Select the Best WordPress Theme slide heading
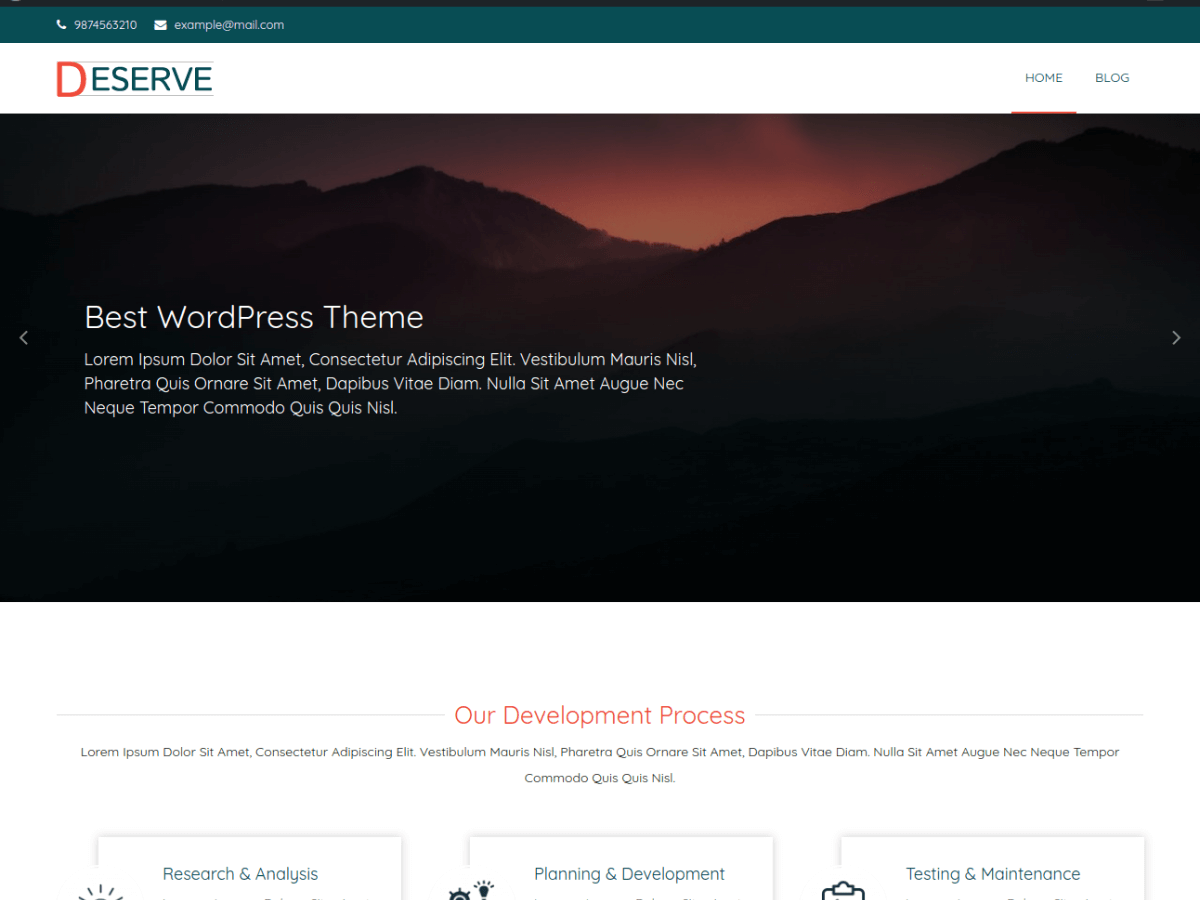The height and width of the screenshot is (900, 1200). point(254,317)
